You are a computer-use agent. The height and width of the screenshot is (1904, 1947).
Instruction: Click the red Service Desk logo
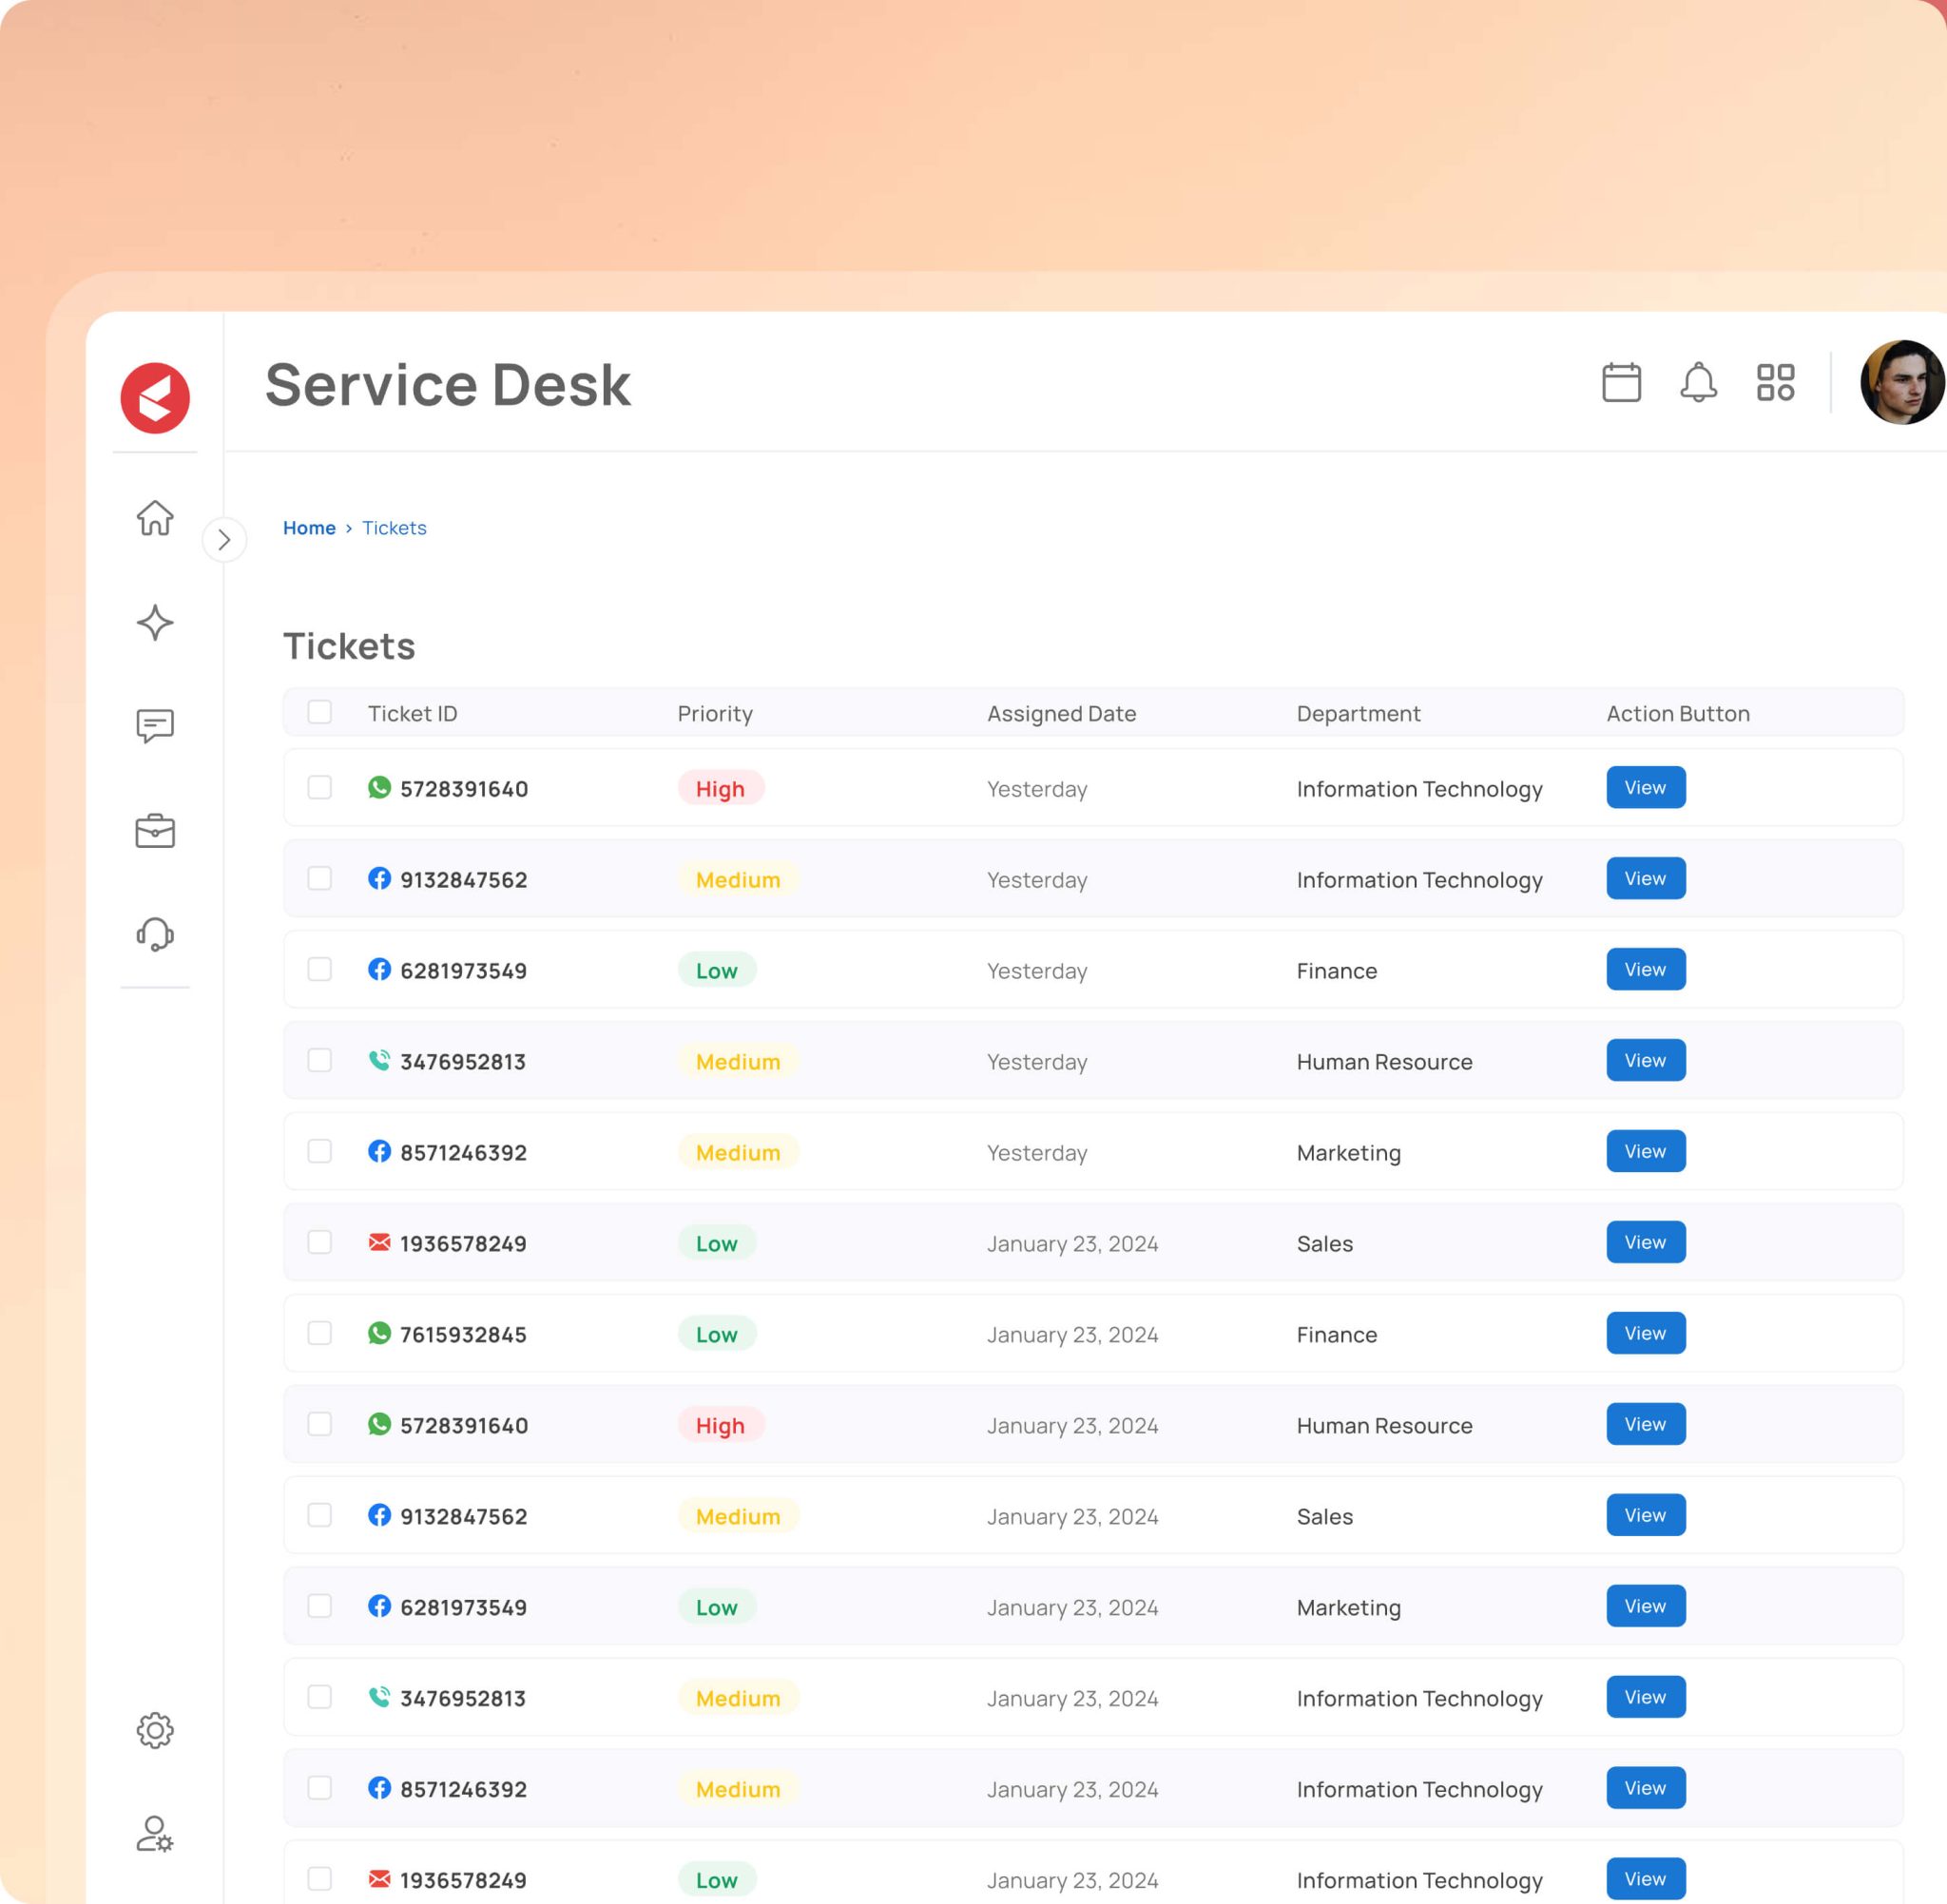click(x=155, y=398)
